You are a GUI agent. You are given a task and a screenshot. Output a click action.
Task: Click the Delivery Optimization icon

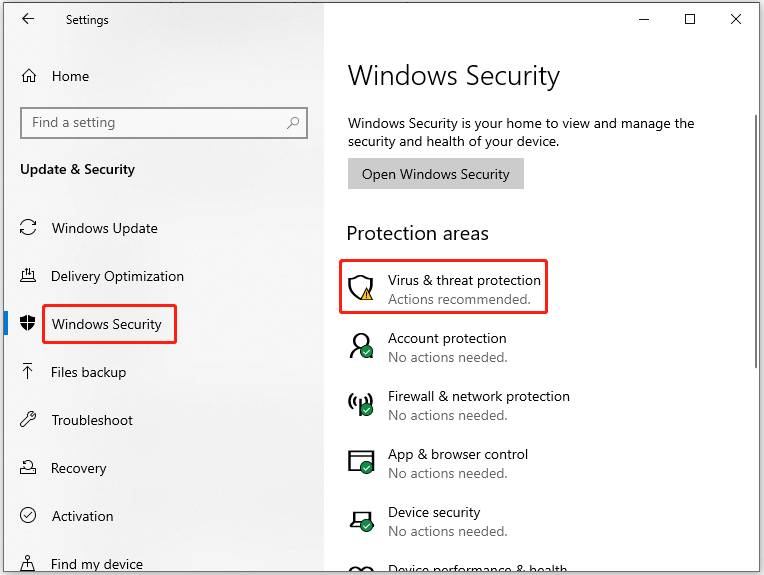tap(28, 276)
